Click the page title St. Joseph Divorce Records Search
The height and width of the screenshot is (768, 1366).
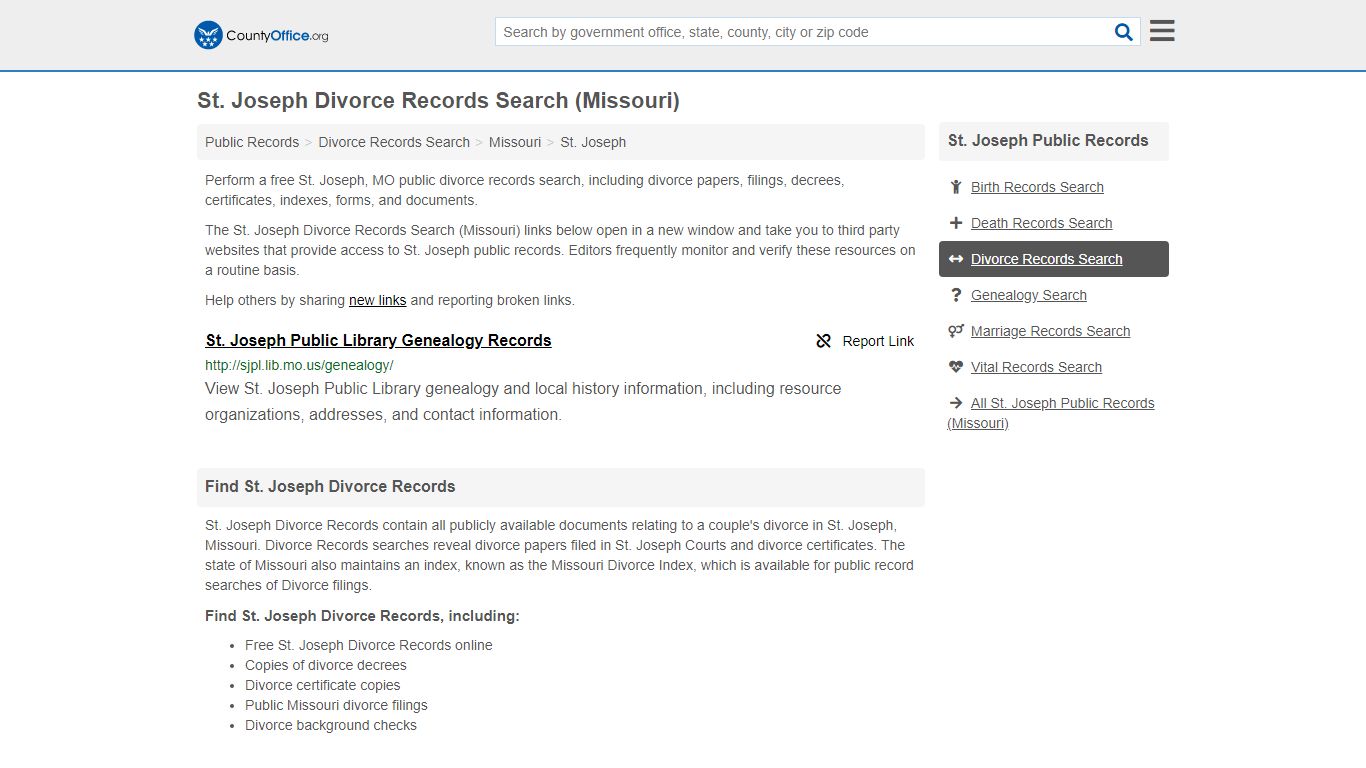pyautogui.click(x=438, y=101)
